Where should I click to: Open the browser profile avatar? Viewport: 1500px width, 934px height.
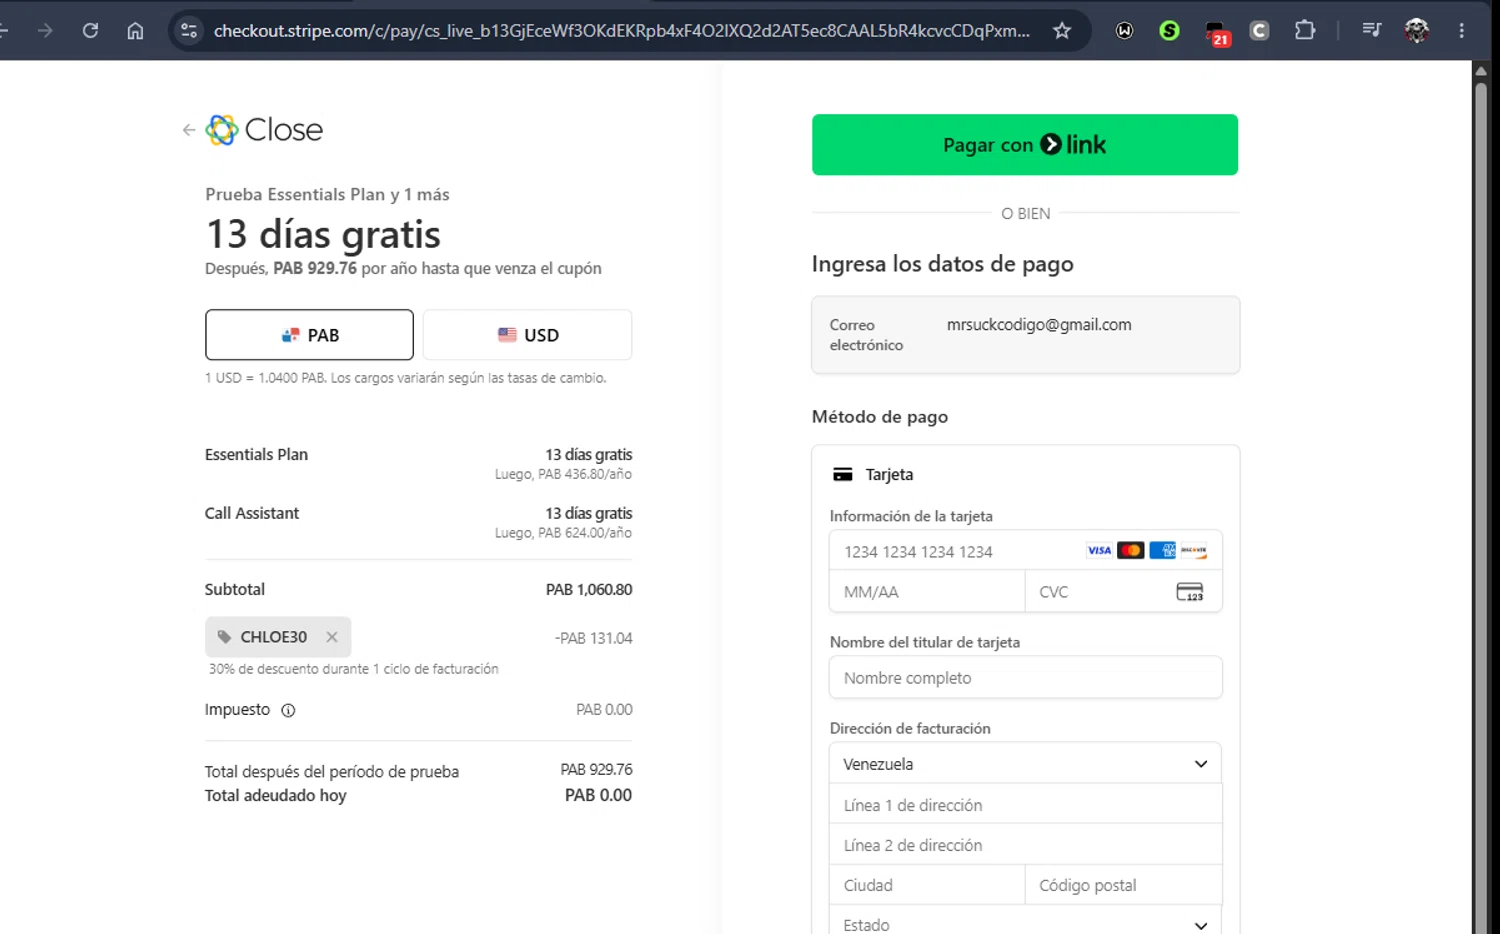point(1417,31)
